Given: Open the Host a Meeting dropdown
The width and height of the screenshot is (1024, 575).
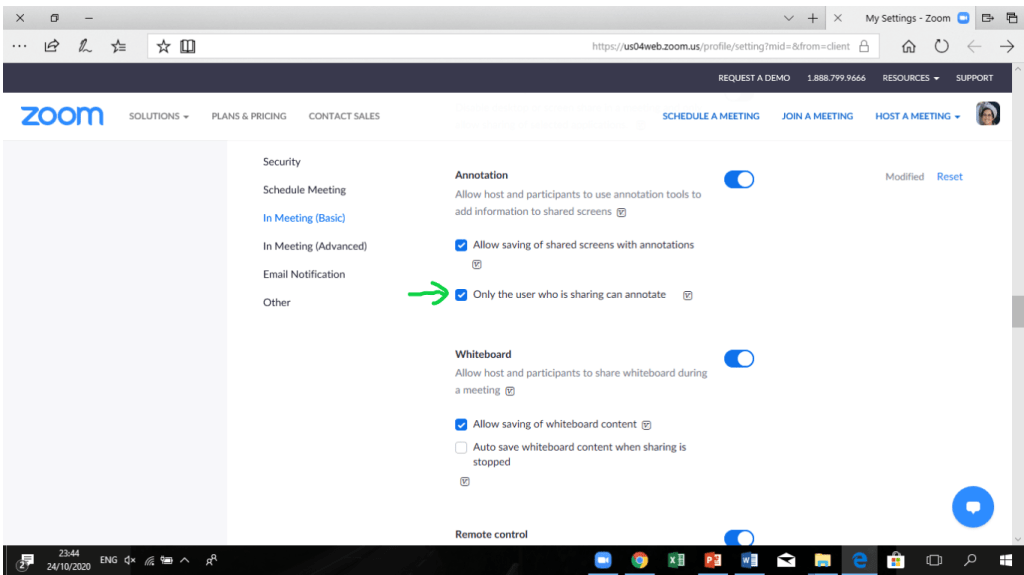Looking at the screenshot, I should click(x=917, y=116).
